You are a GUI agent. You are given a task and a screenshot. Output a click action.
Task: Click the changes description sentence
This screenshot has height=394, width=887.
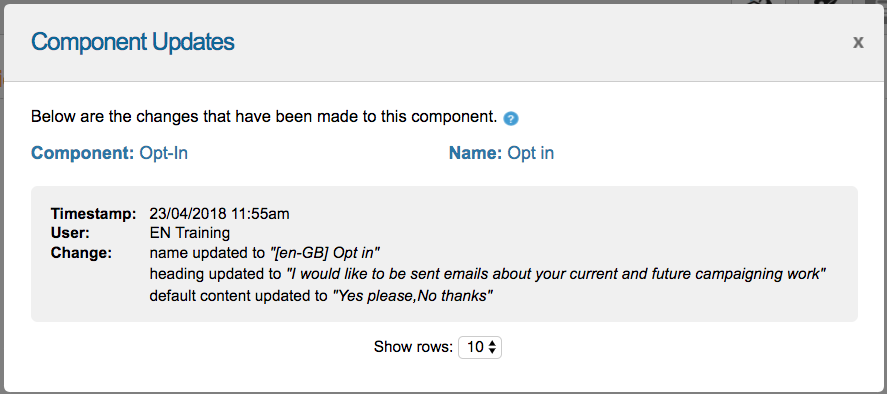pyautogui.click(x=264, y=117)
